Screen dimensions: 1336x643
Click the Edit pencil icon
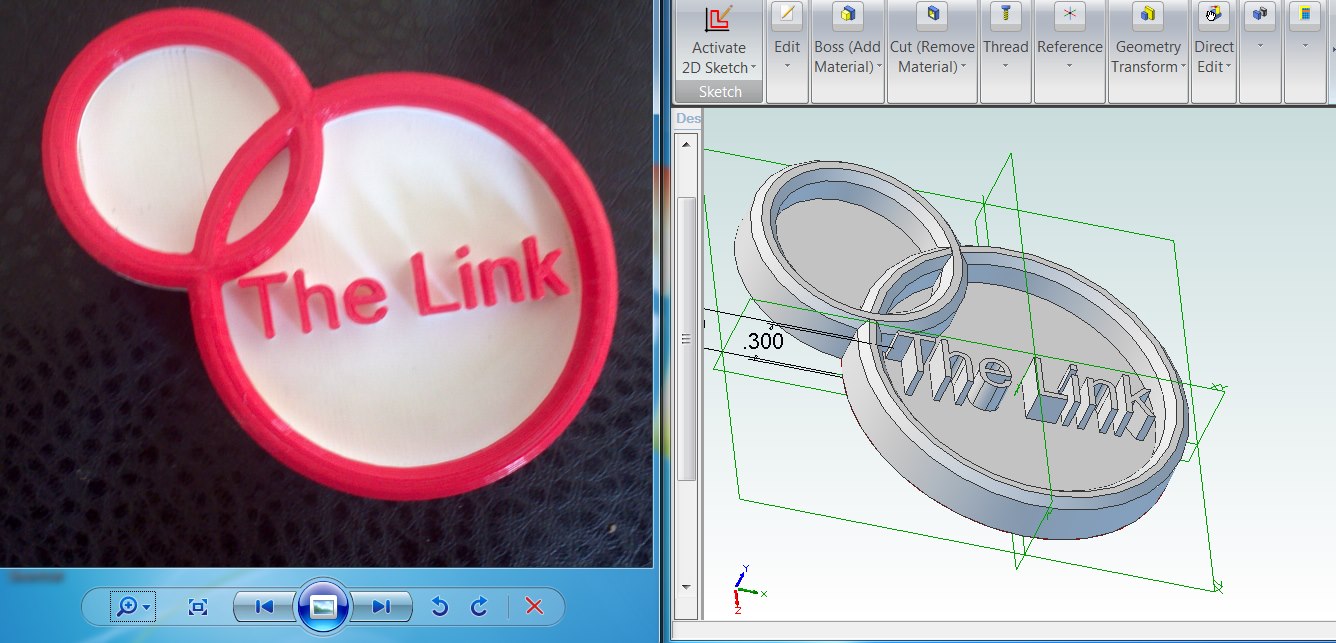787,14
